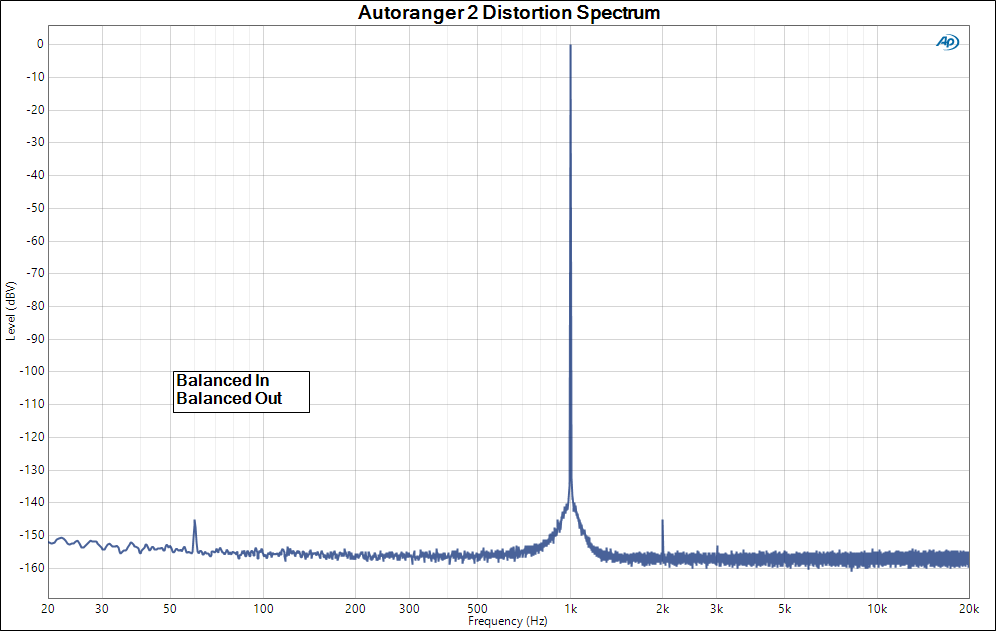Click the 3k frequency axis tick label

point(717,609)
